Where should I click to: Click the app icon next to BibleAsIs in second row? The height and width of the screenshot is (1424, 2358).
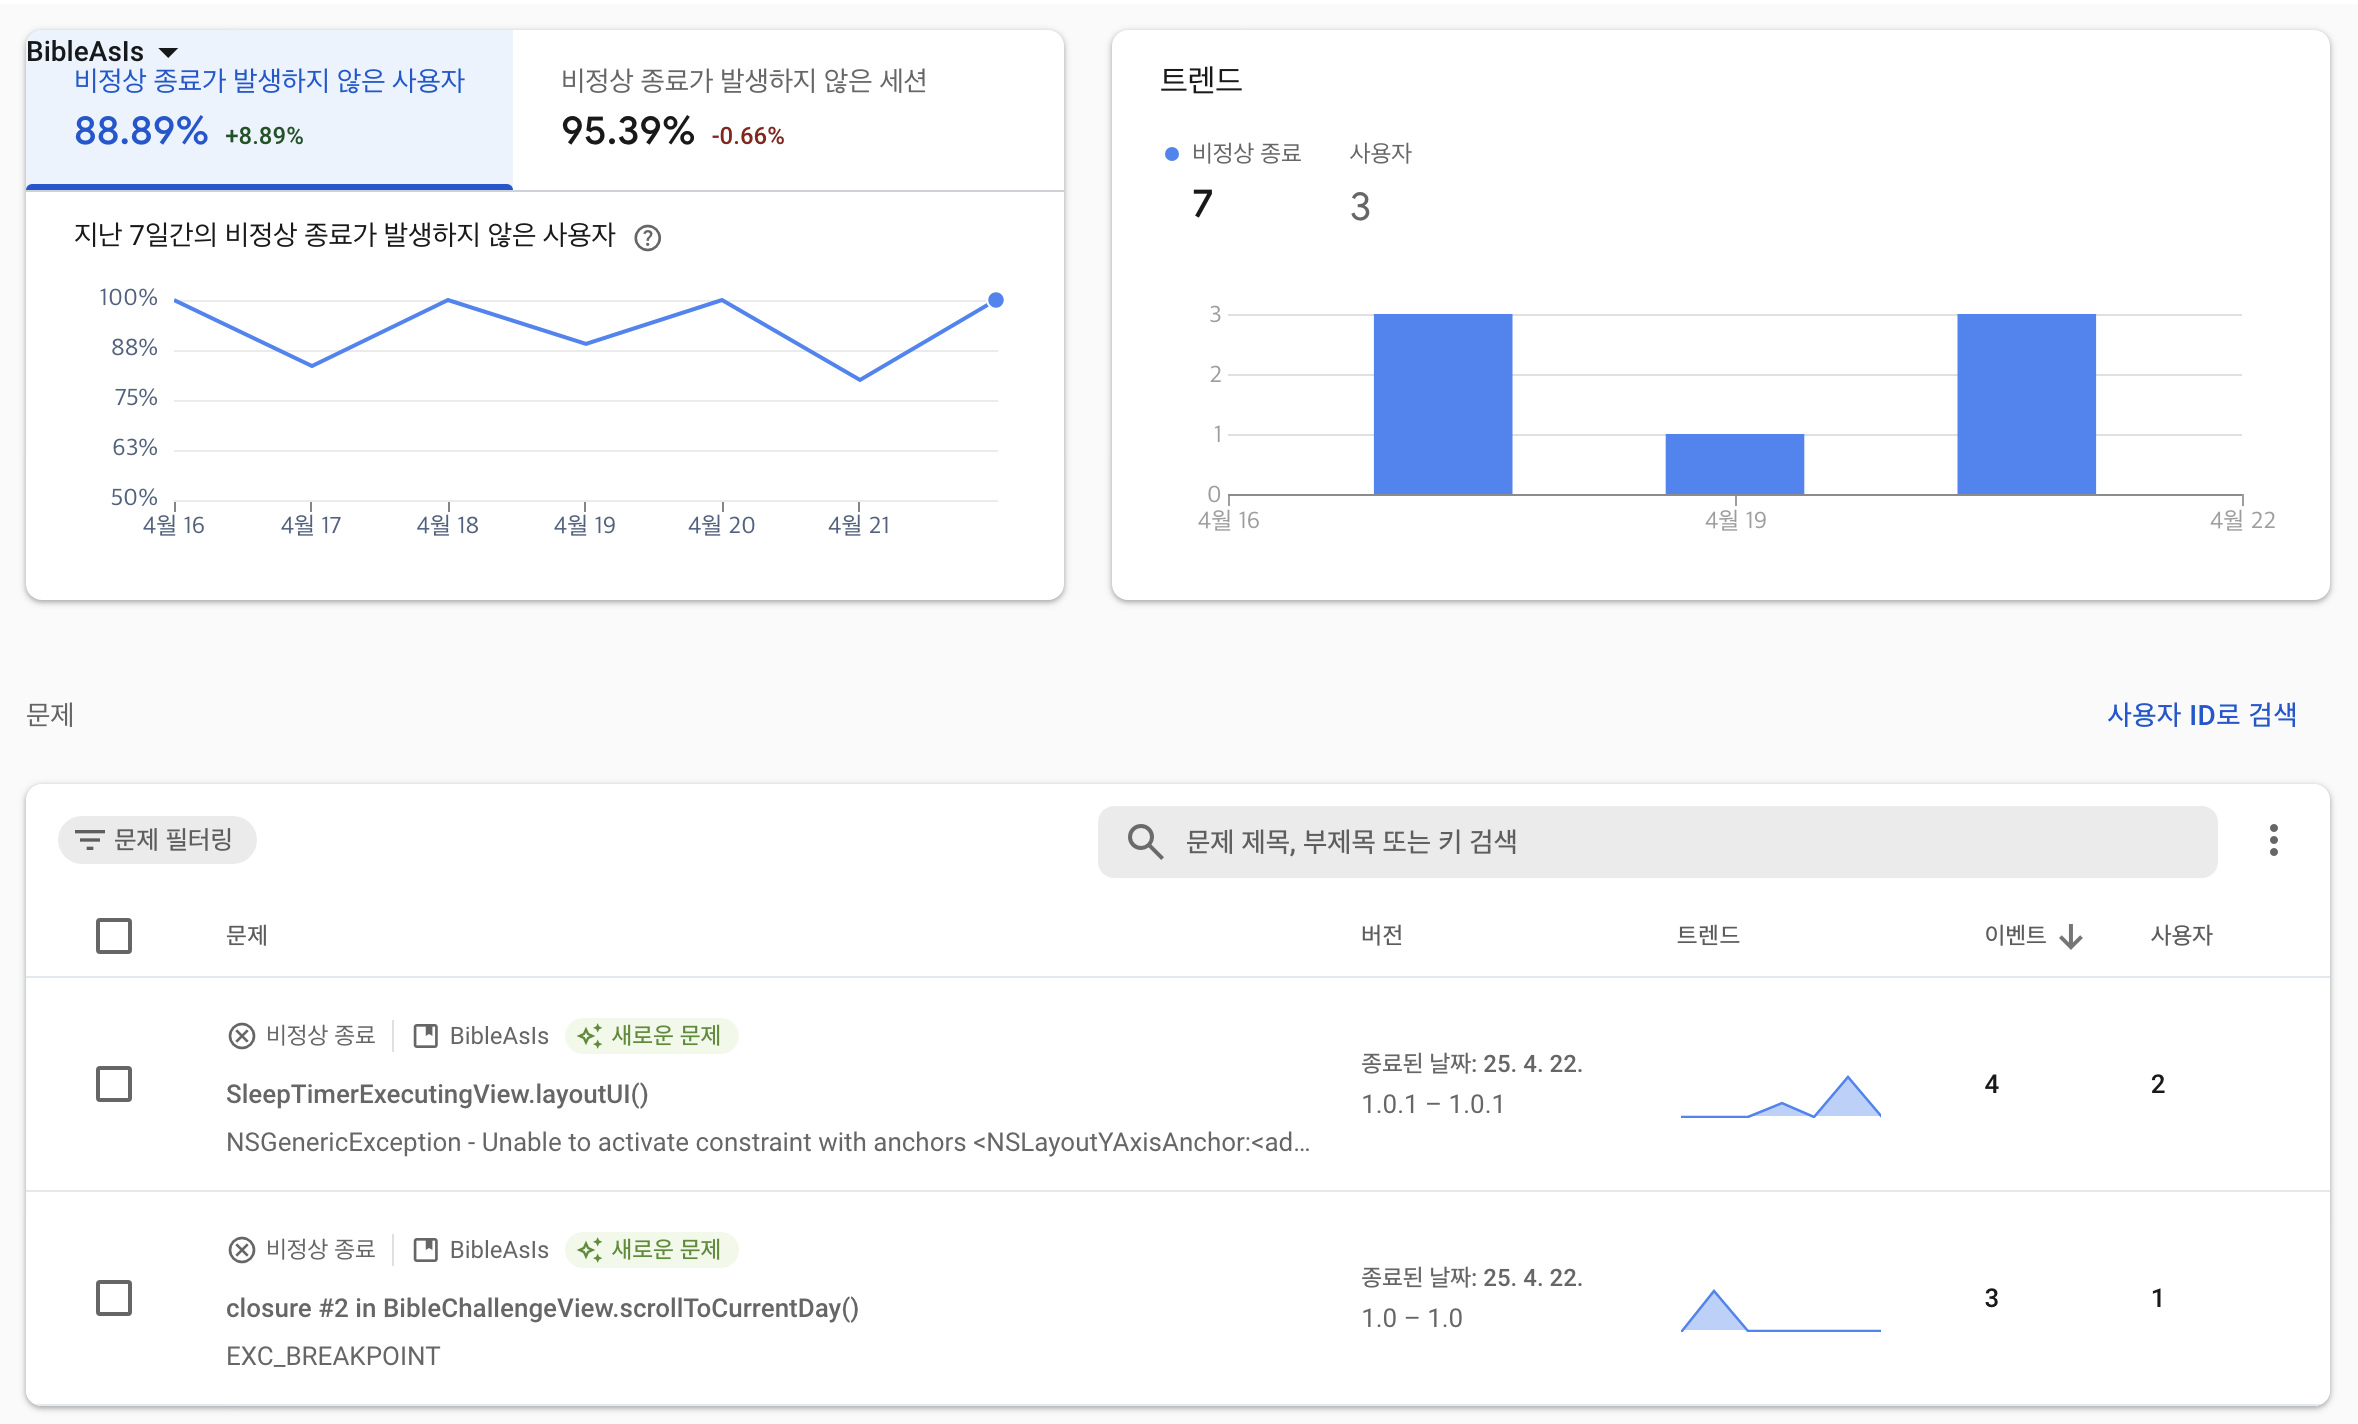tap(426, 1250)
